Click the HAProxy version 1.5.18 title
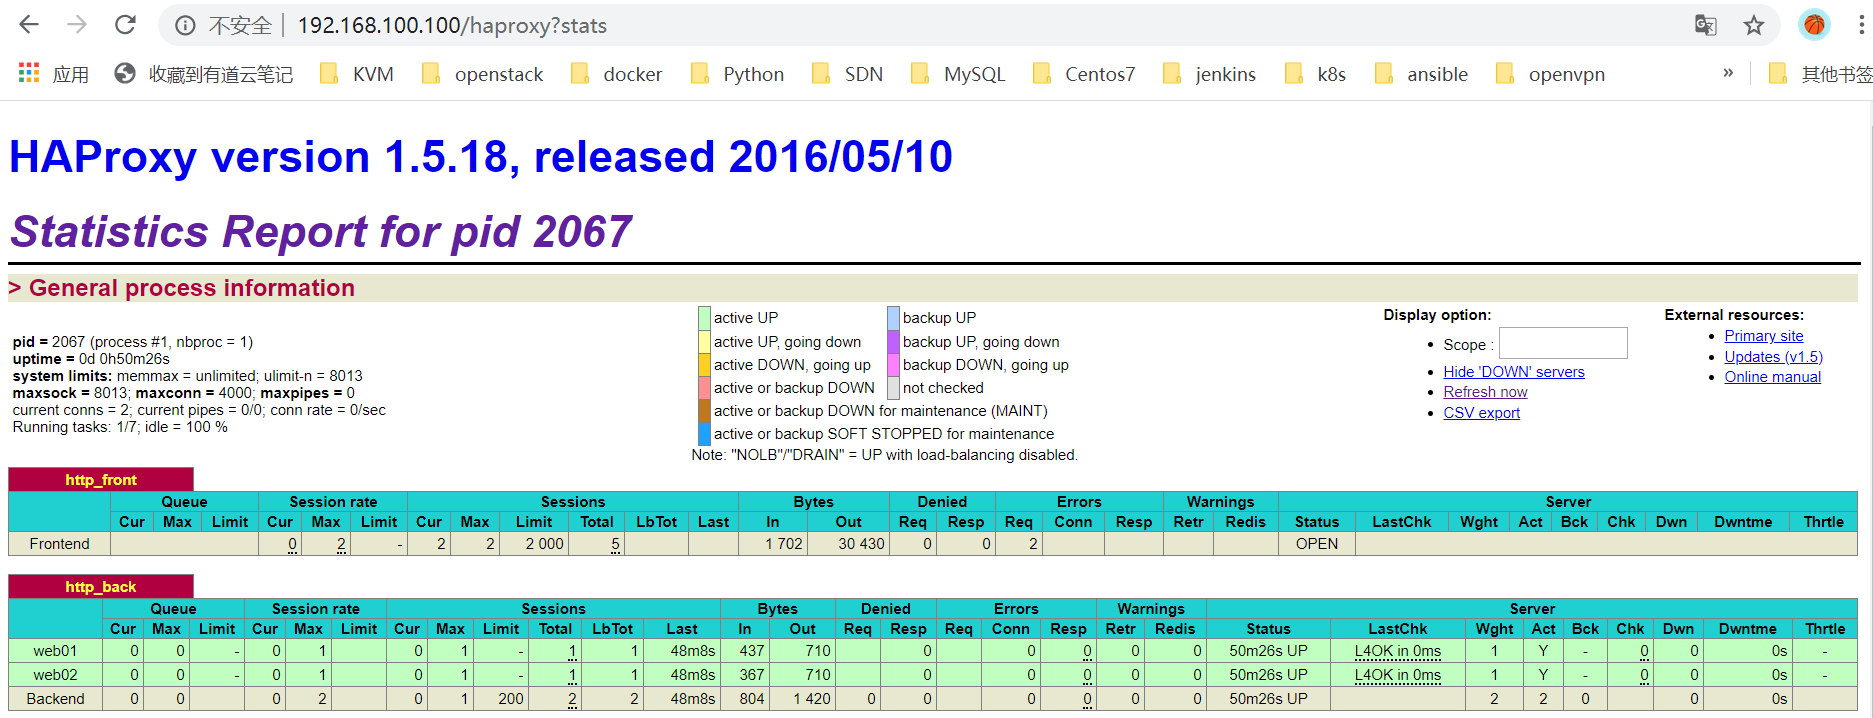 tap(481, 156)
